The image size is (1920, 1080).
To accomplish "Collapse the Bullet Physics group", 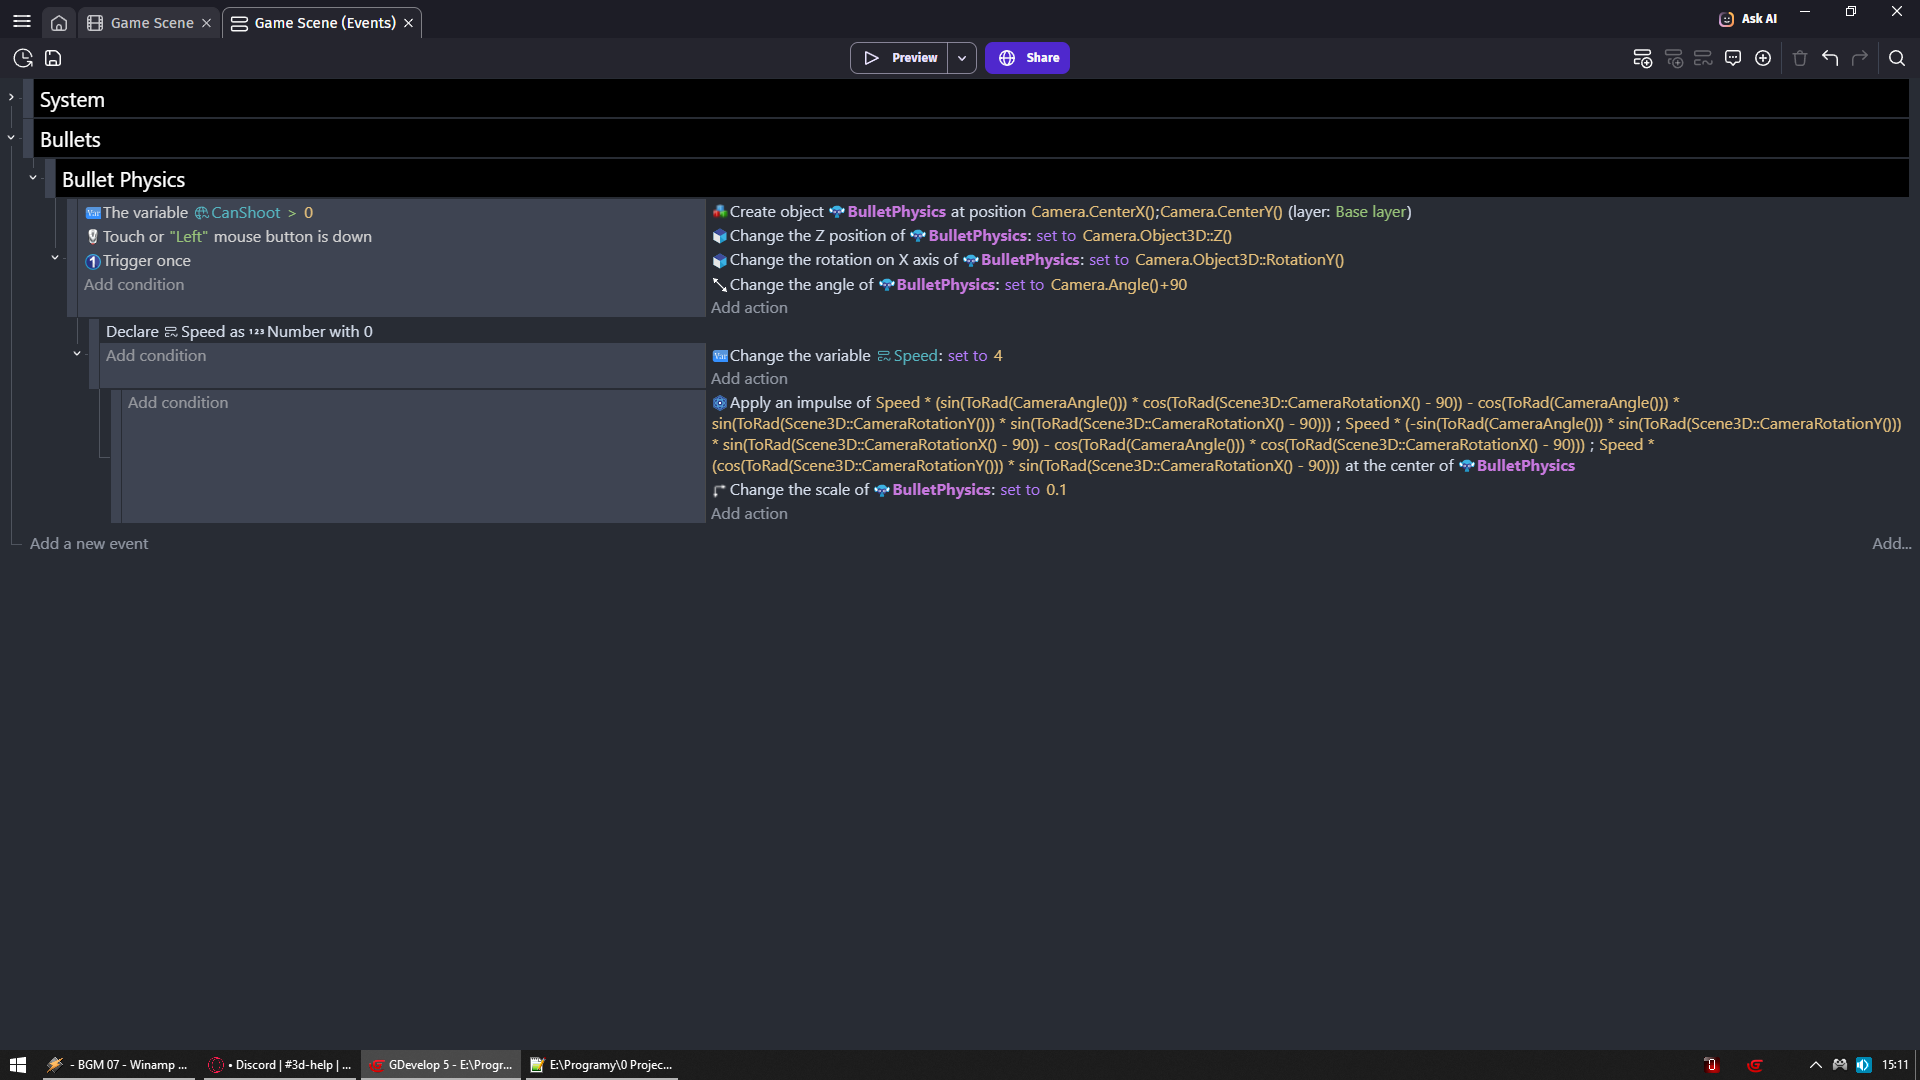I will click(x=33, y=178).
